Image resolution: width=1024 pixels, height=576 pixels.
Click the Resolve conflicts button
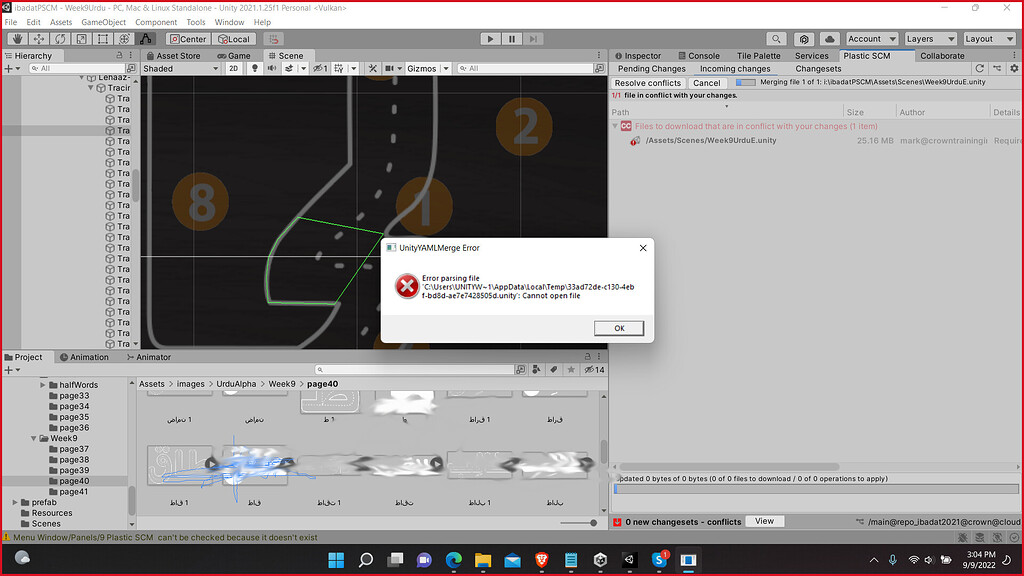point(648,83)
